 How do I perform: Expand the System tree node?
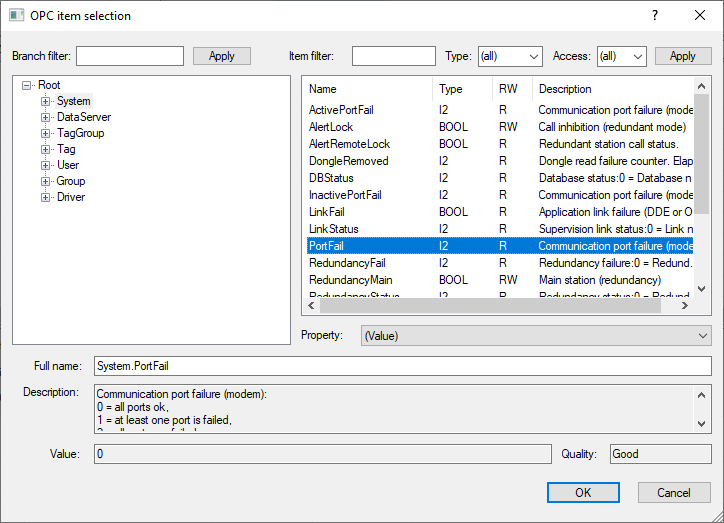(45, 101)
